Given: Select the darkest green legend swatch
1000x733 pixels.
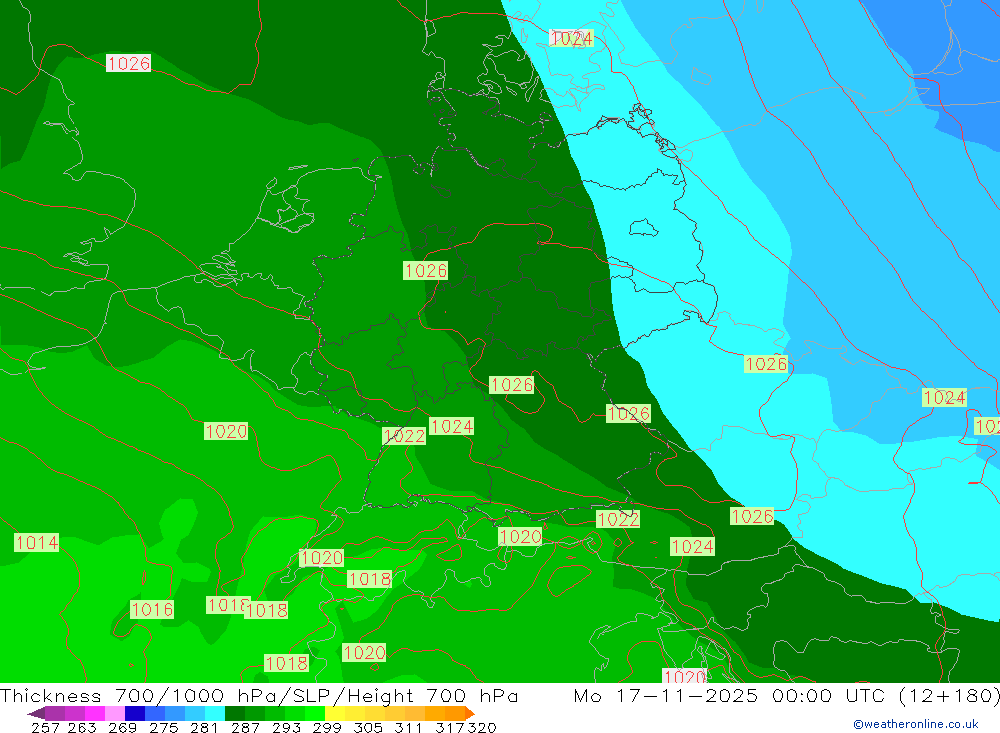Looking at the screenshot, I should click(x=235, y=713).
